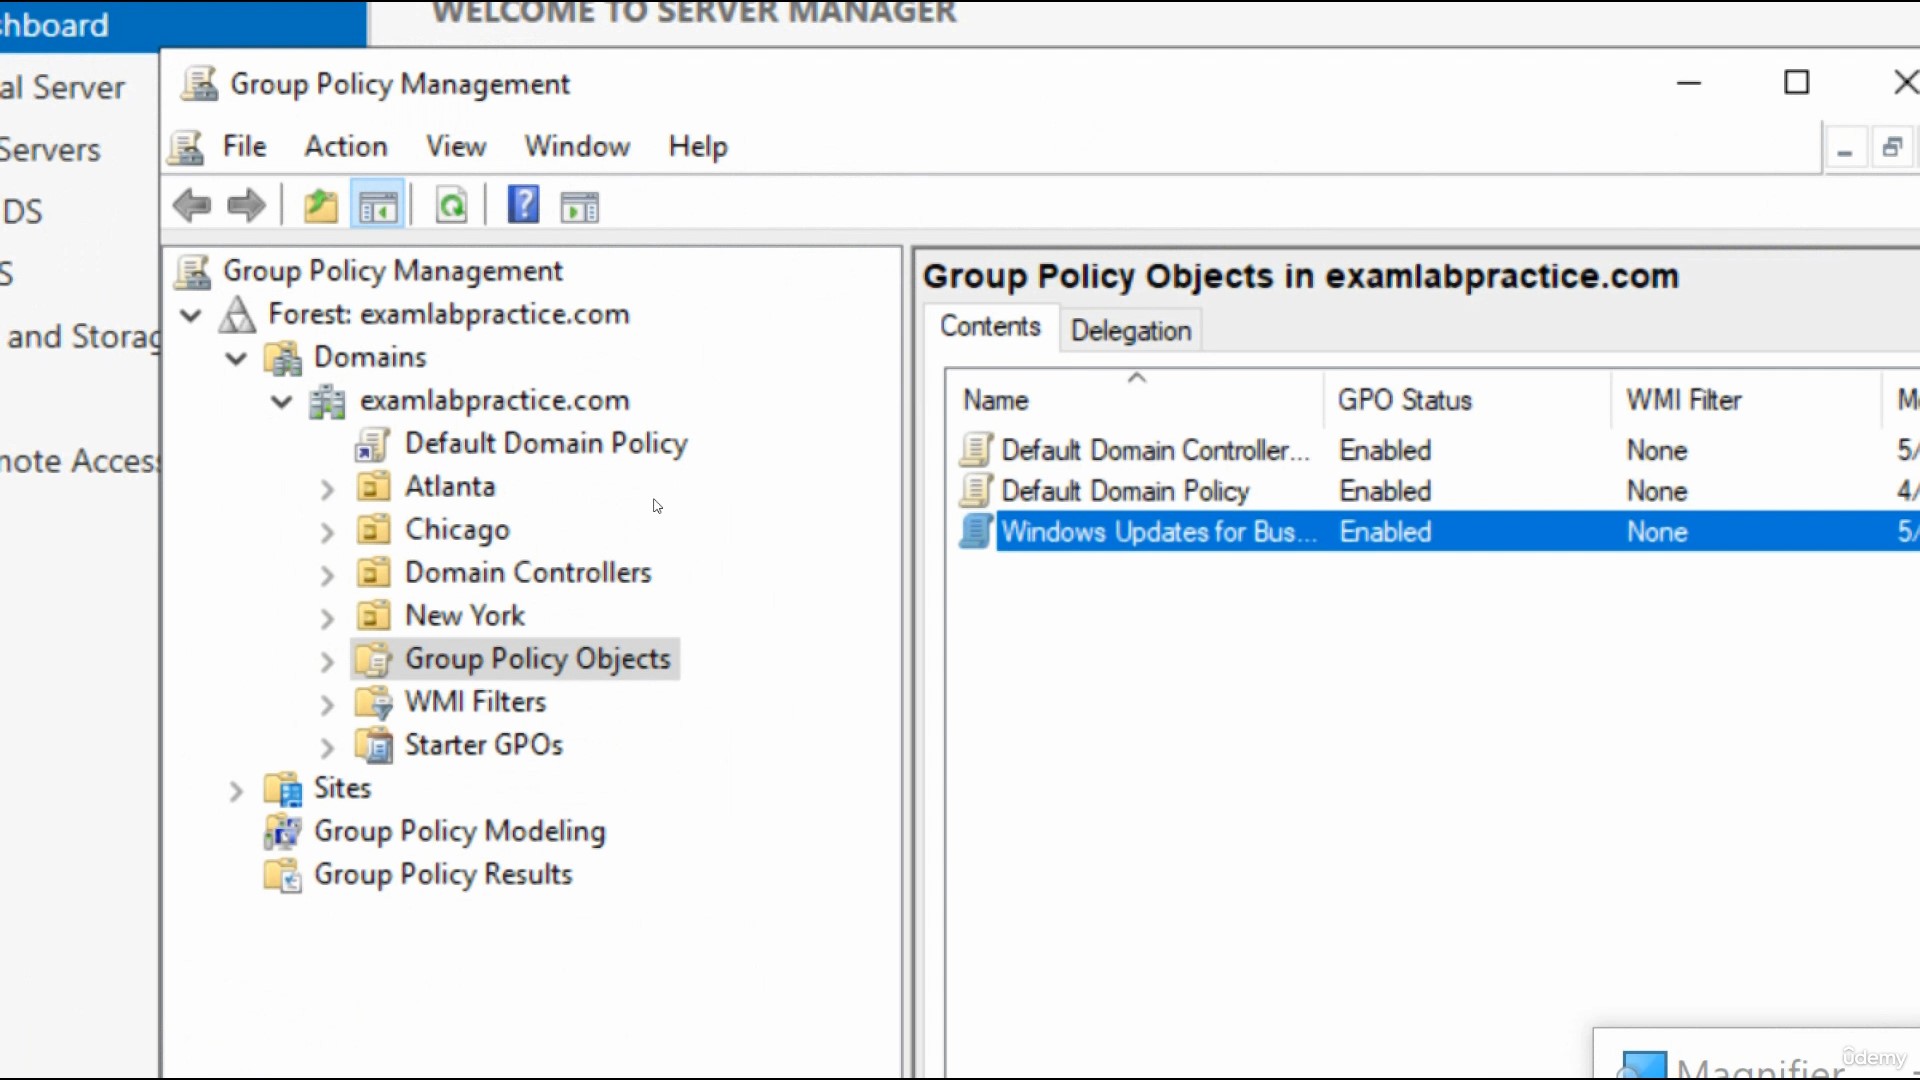Minimize the Group Policy Management window
This screenshot has height=1080, width=1920.
[x=1689, y=82]
